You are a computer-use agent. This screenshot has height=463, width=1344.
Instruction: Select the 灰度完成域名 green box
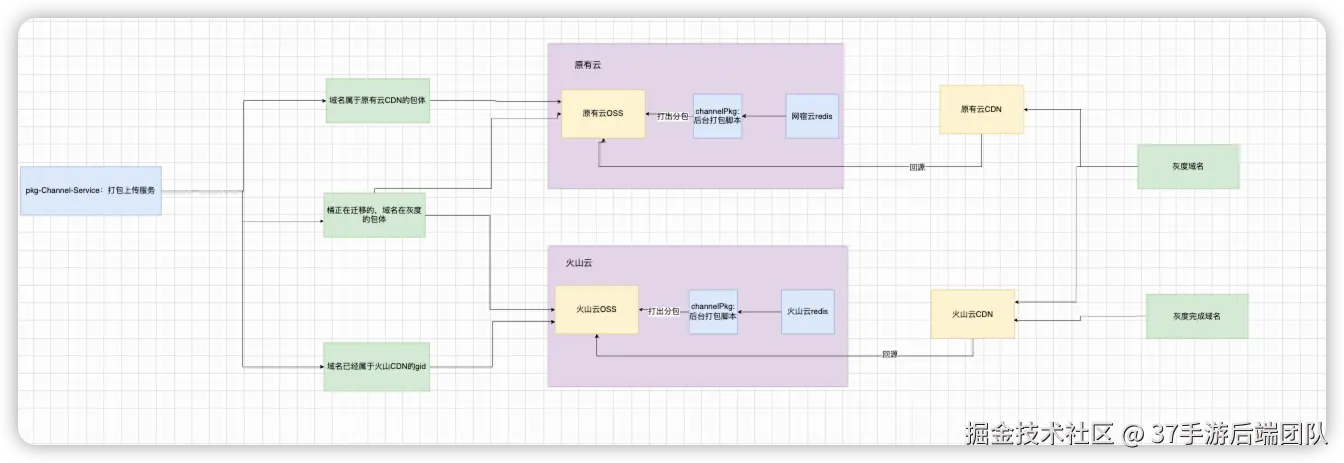tap(1197, 316)
